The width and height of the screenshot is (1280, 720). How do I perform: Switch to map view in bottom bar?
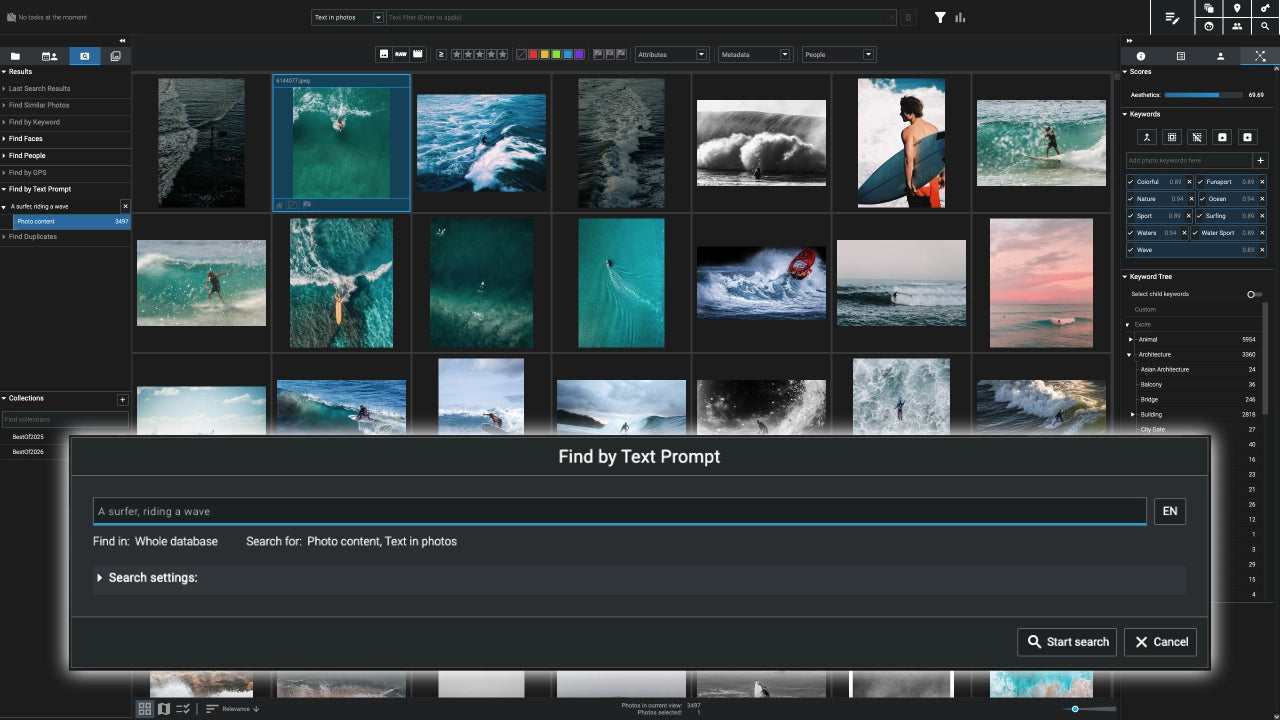(x=164, y=709)
